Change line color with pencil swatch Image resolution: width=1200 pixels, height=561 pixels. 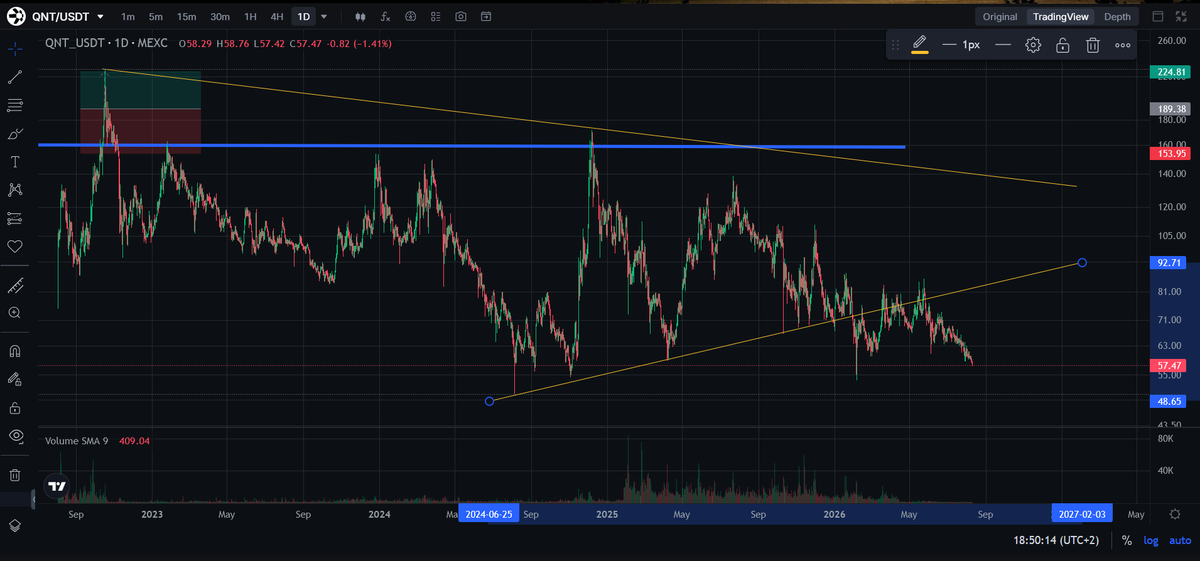click(x=920, y=45)
